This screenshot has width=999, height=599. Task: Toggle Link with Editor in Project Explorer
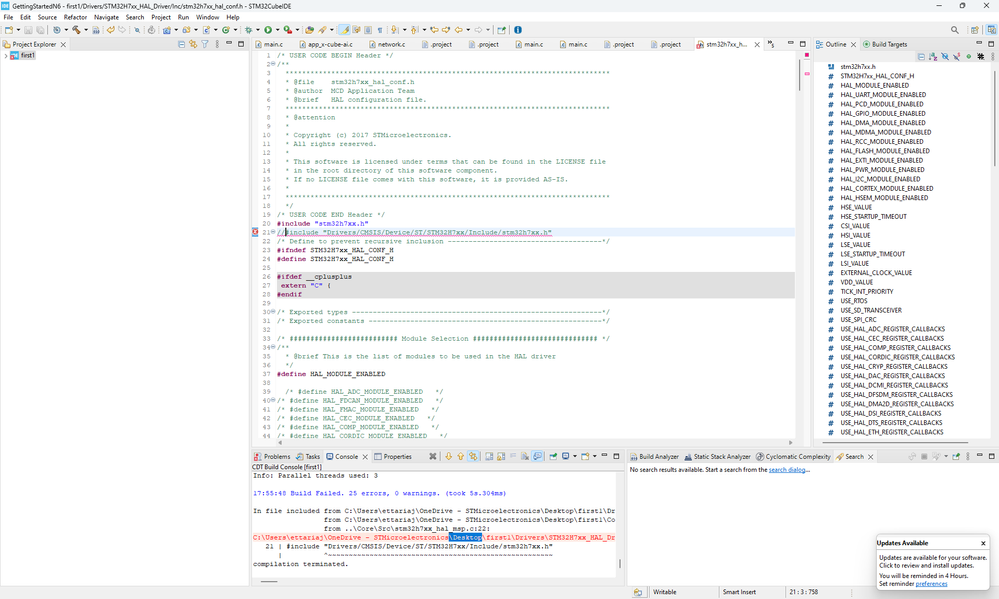point(194,44)
